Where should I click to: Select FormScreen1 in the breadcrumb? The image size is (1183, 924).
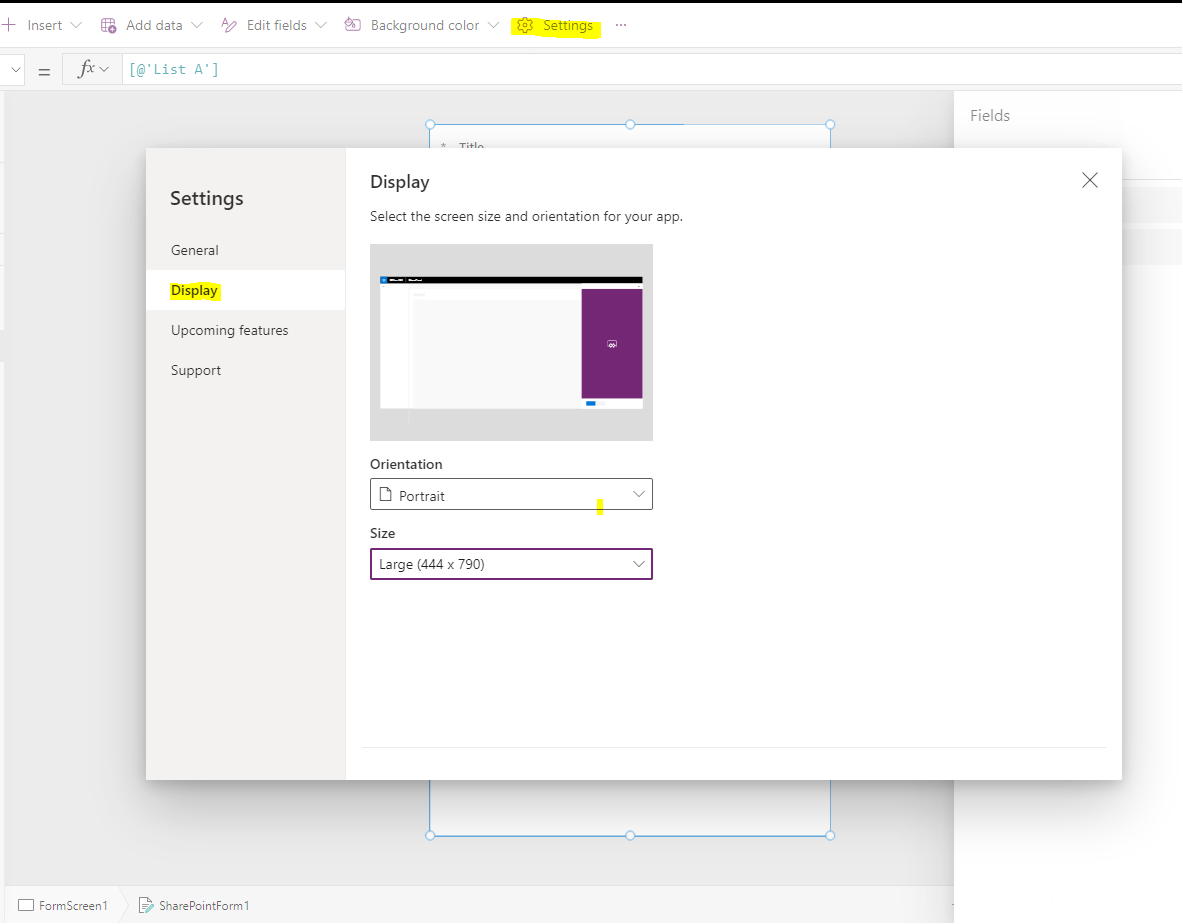click(73, 905)
